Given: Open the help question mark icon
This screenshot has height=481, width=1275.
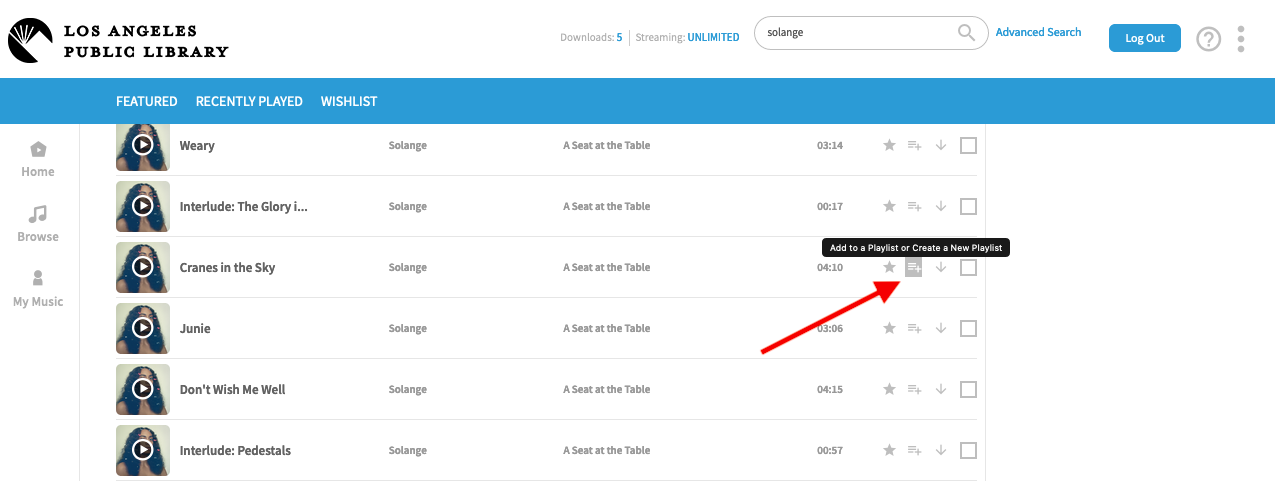Looking at the screenshot, I should pyautogui.click(x=1209, y=39).
